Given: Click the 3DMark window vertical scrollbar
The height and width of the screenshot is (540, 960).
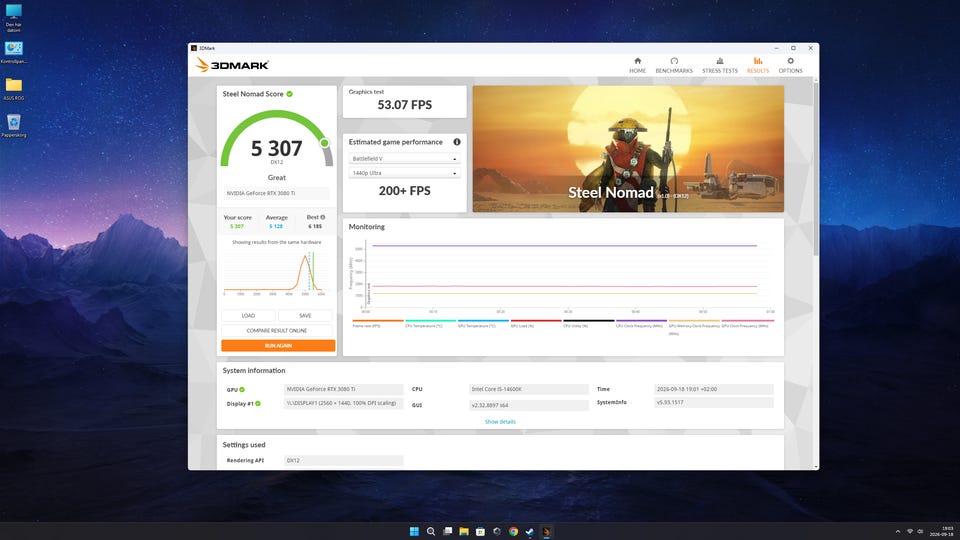Looking at the screenshot, I should click(816, 168).
